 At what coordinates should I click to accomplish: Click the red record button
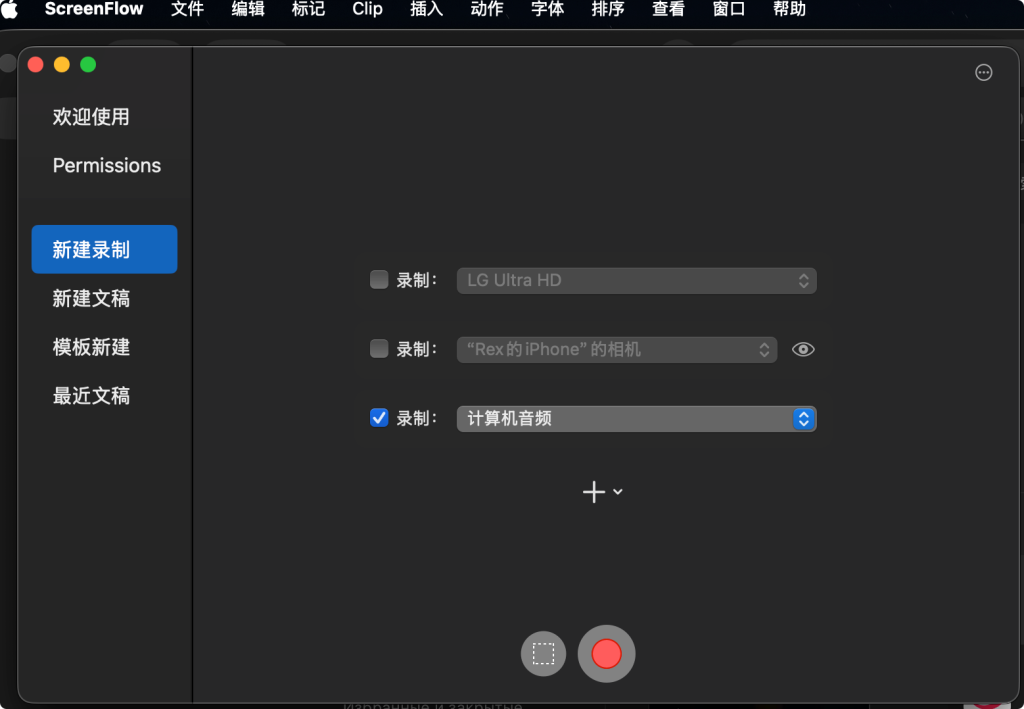(x=606, y=654)
